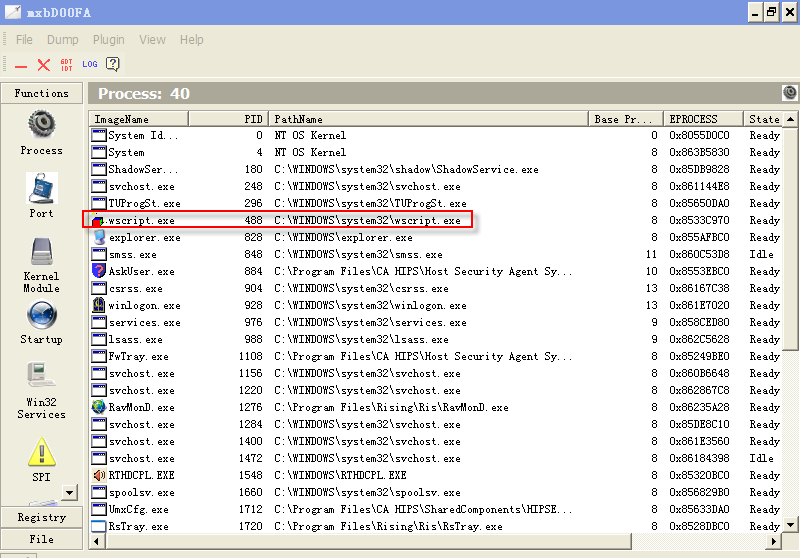Click the red minus toolbar icon
Viewport: 800px width, 558px height.
point(21,65)
